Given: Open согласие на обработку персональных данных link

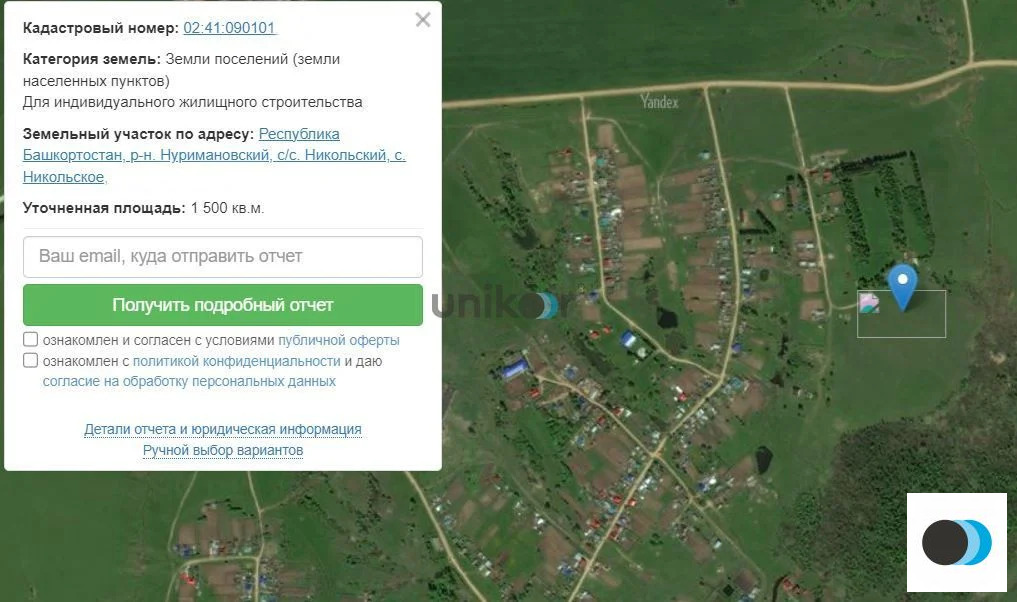Looking at the screenshot, I should 189,381.
